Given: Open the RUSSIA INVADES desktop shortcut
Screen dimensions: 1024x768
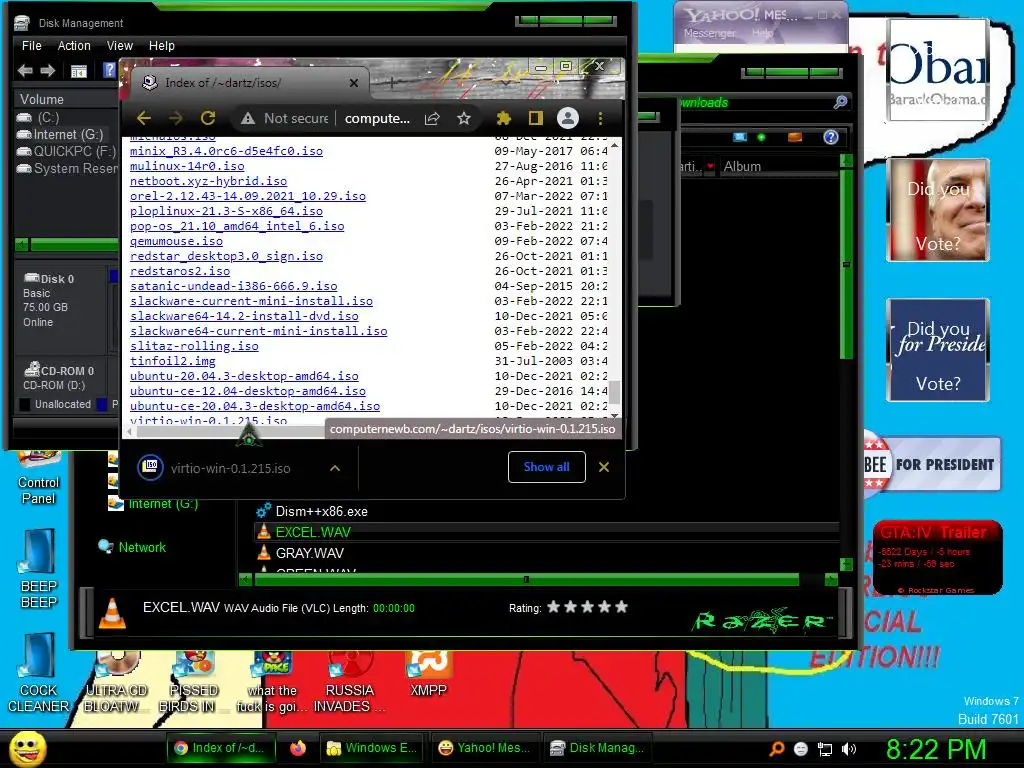Looking at the screenshot, I should pos(349,682).
